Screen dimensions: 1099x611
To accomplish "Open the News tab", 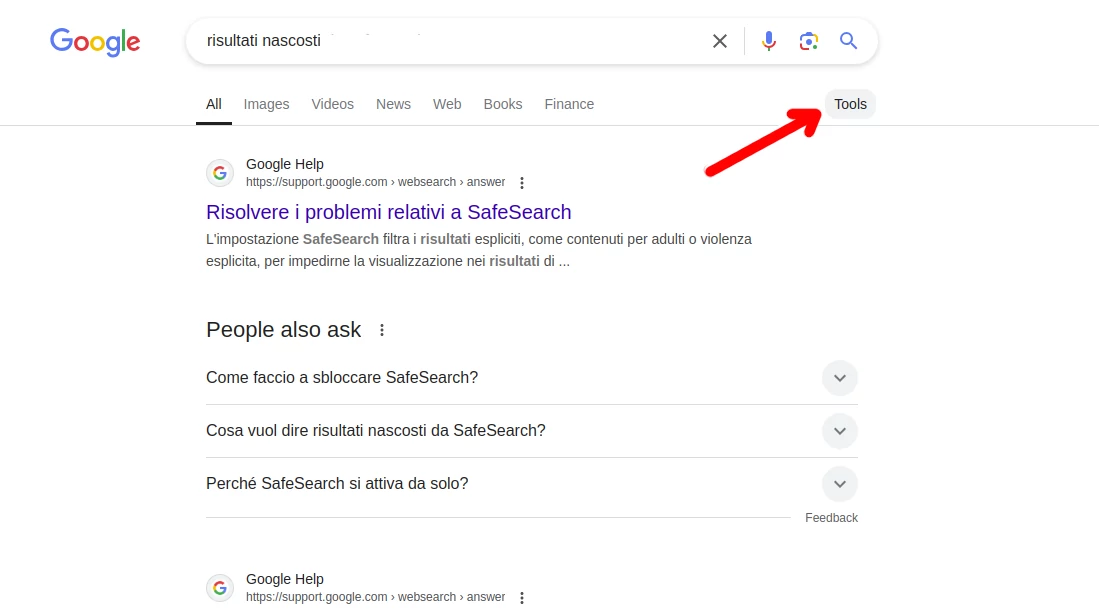I will pyautogui.click(x=393, y=104).
